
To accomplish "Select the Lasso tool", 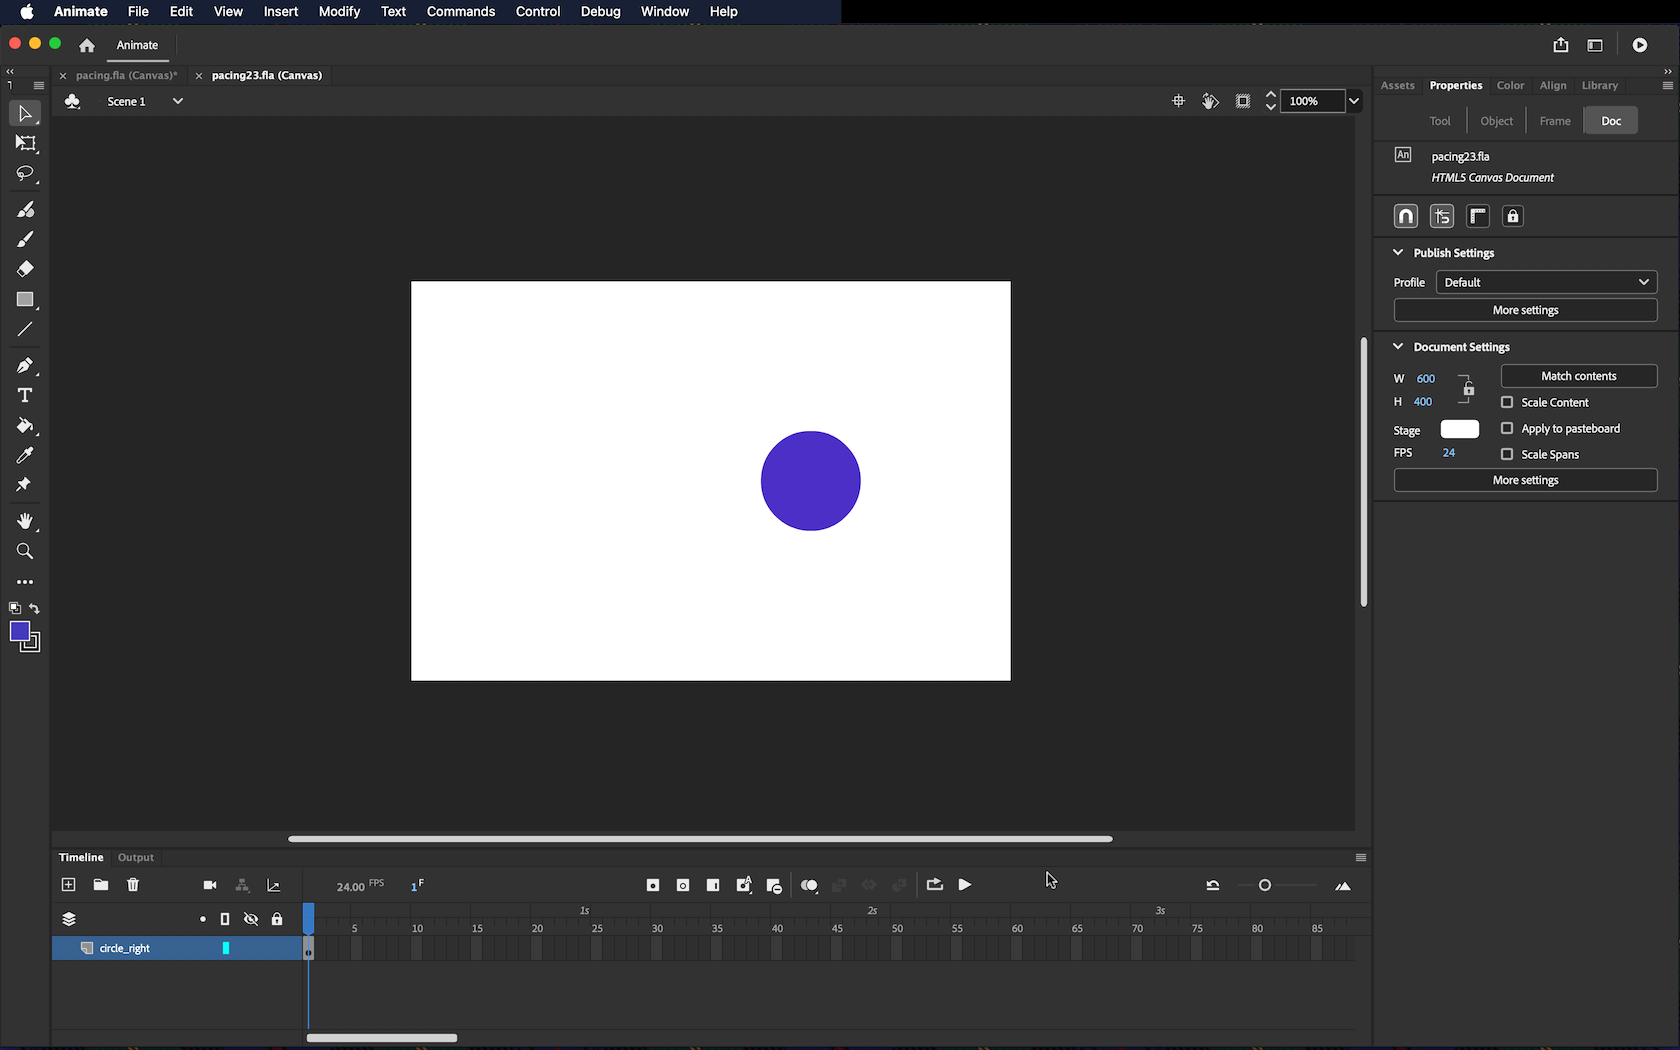I will tap(25, 174).
